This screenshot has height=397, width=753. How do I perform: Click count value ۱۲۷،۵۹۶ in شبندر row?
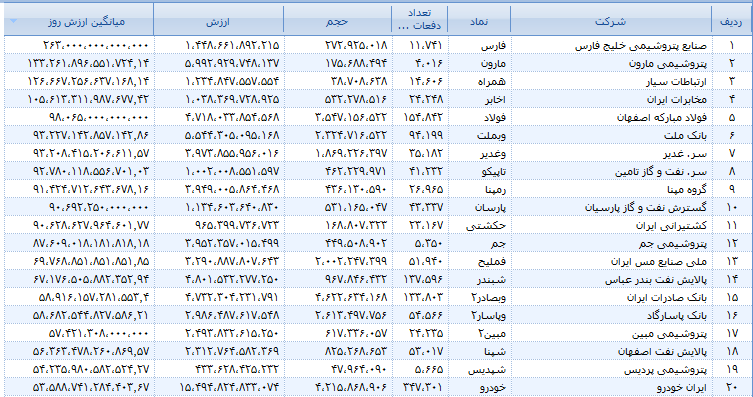[424, 279]
